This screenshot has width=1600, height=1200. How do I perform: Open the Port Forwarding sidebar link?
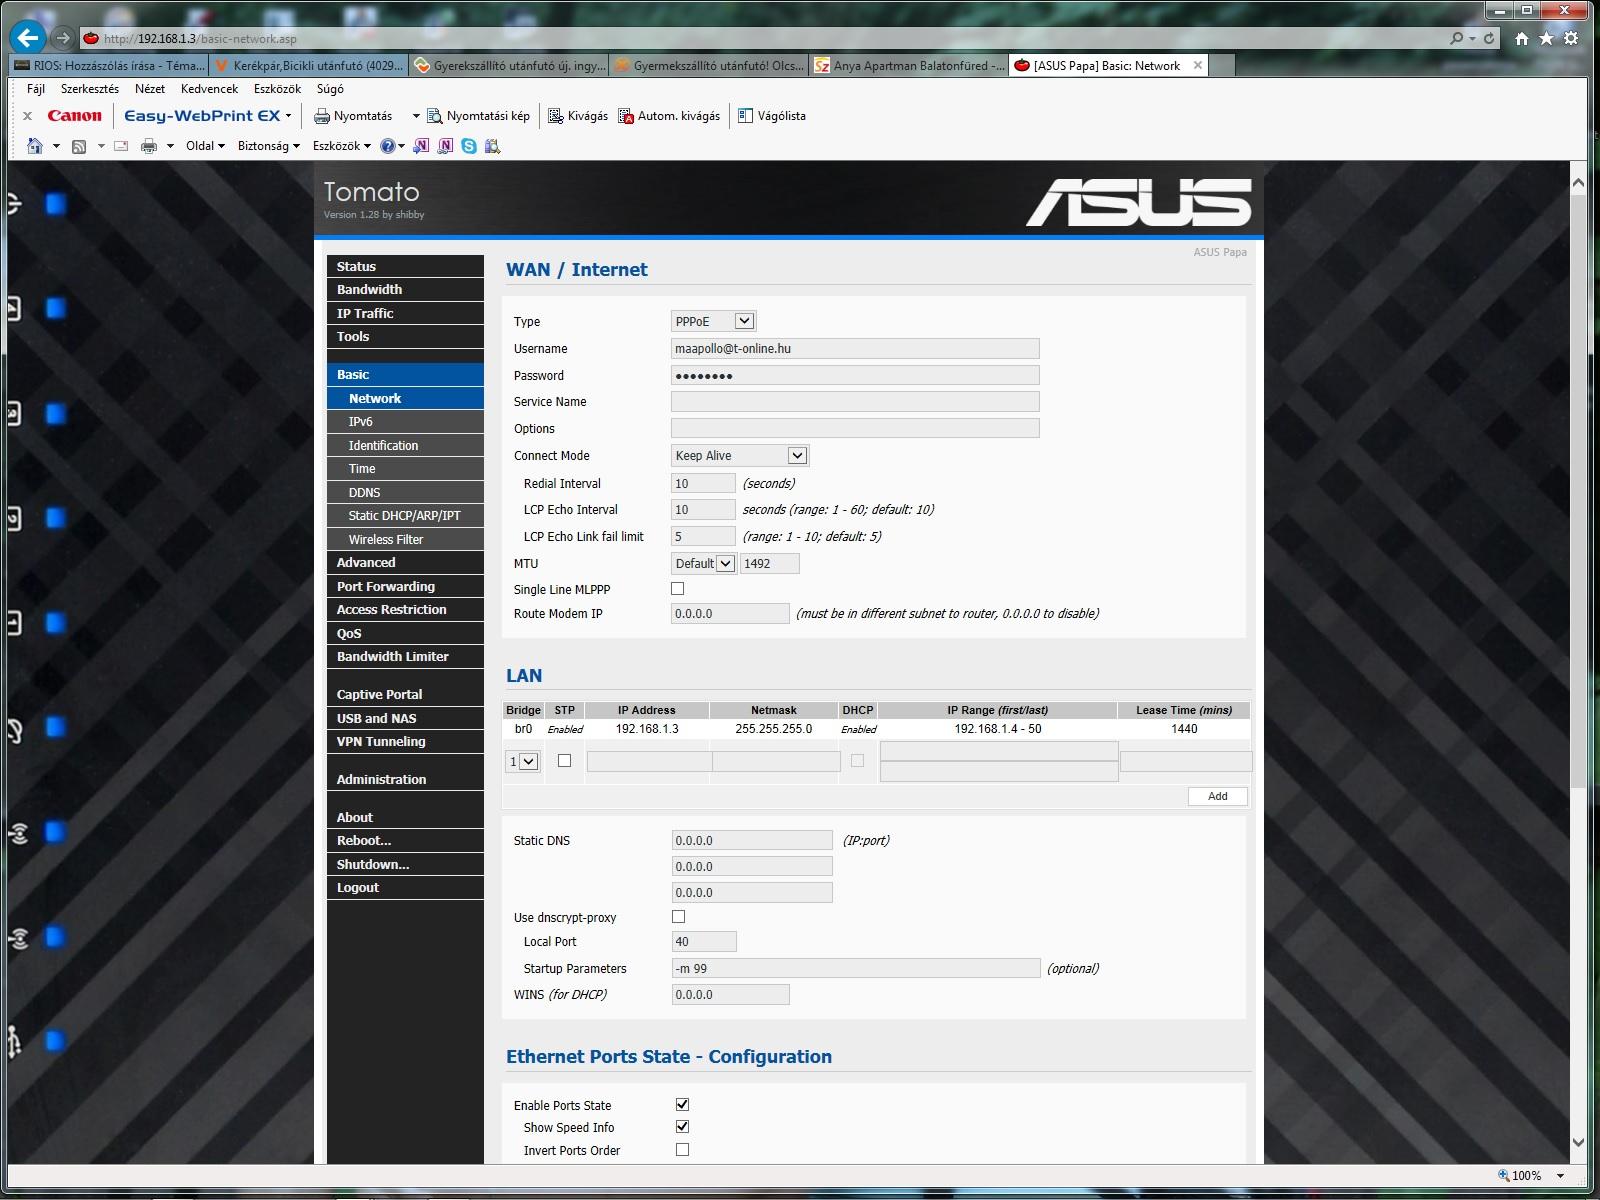(x=405, y=586)
